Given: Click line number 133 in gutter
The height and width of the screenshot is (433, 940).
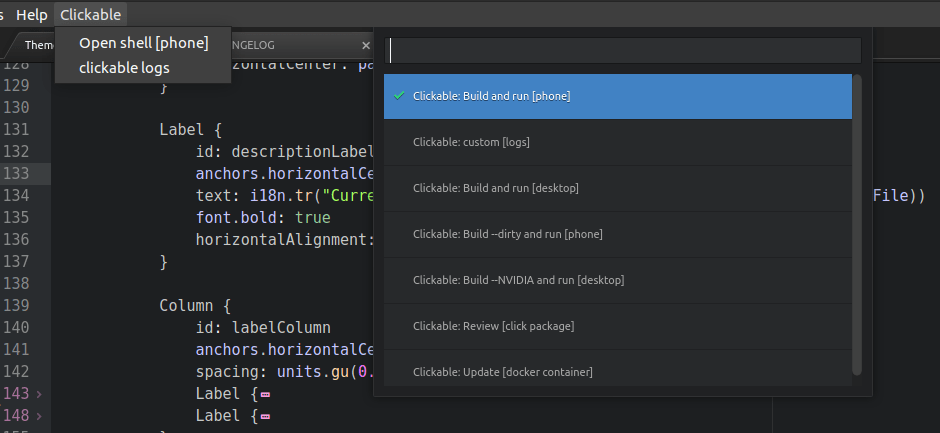Looking at the screenshot, I should pyautogui.click(x=16, y=173).
